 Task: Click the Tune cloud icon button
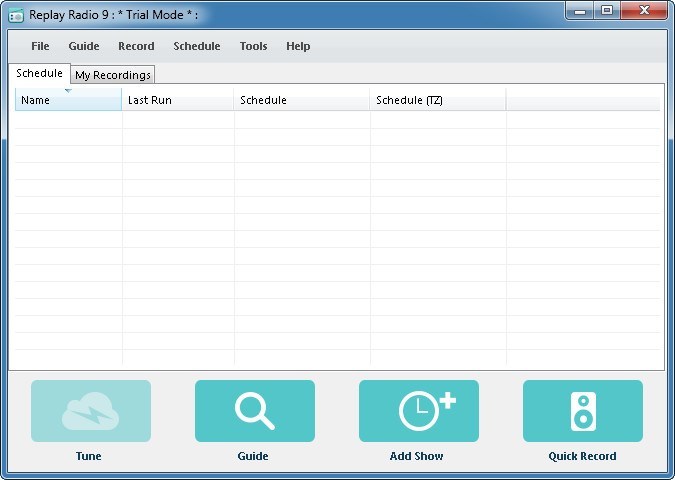click(91, 411)
